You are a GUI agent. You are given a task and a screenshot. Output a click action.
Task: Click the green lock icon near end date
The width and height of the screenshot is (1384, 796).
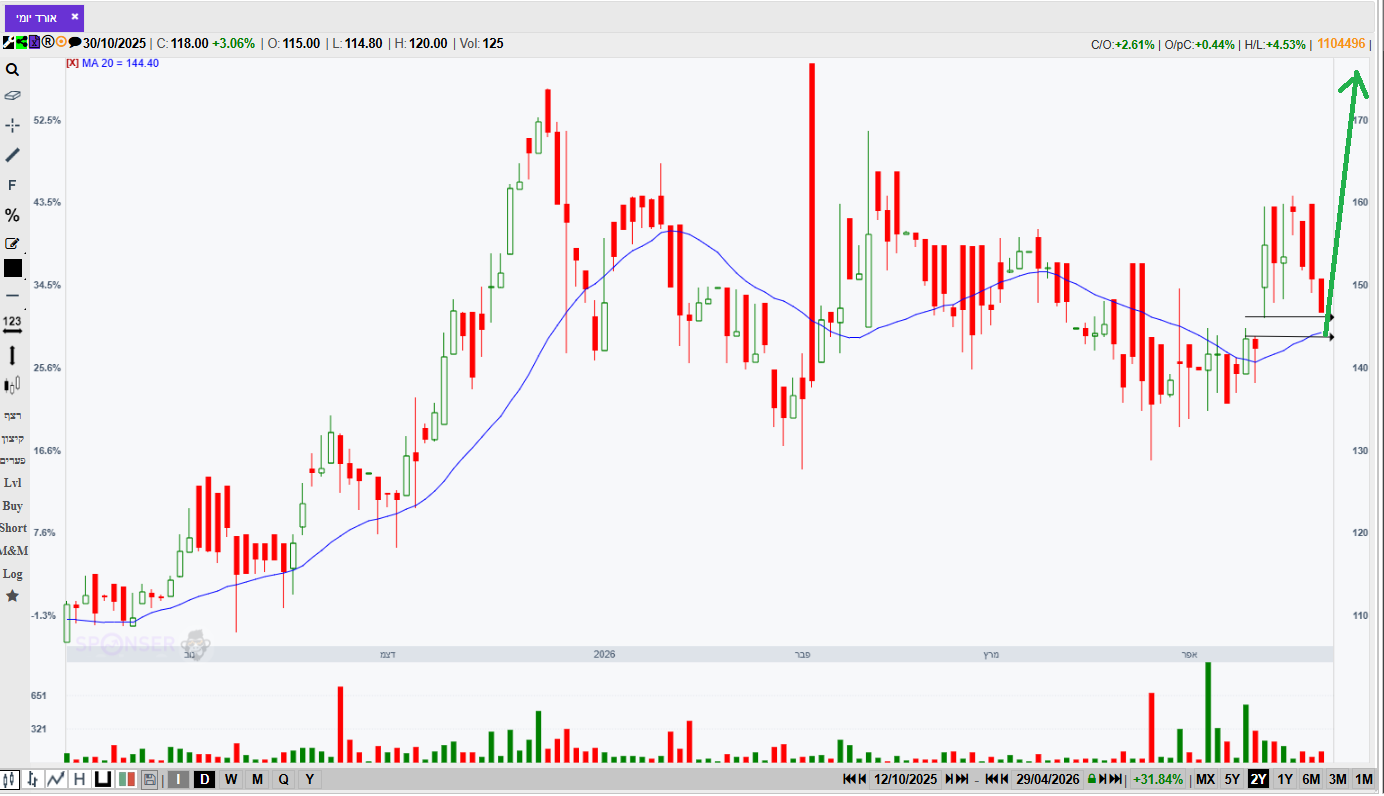(x=1092, y=779)
